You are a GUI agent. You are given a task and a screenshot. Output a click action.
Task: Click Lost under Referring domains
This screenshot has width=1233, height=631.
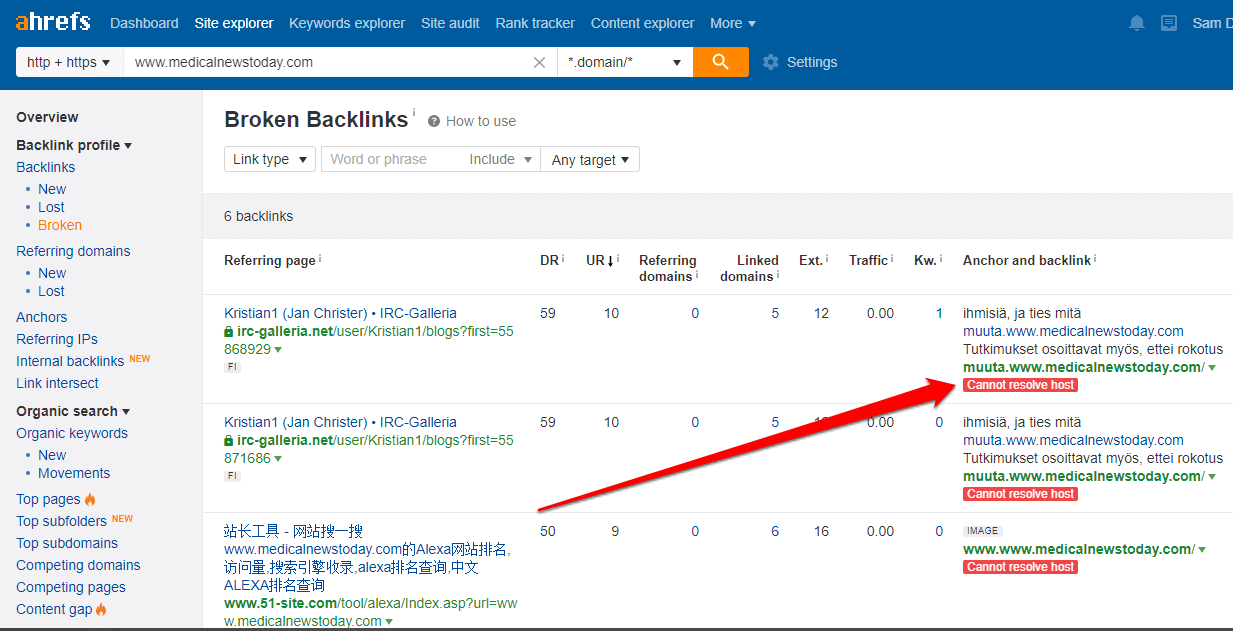coord(51,291)
